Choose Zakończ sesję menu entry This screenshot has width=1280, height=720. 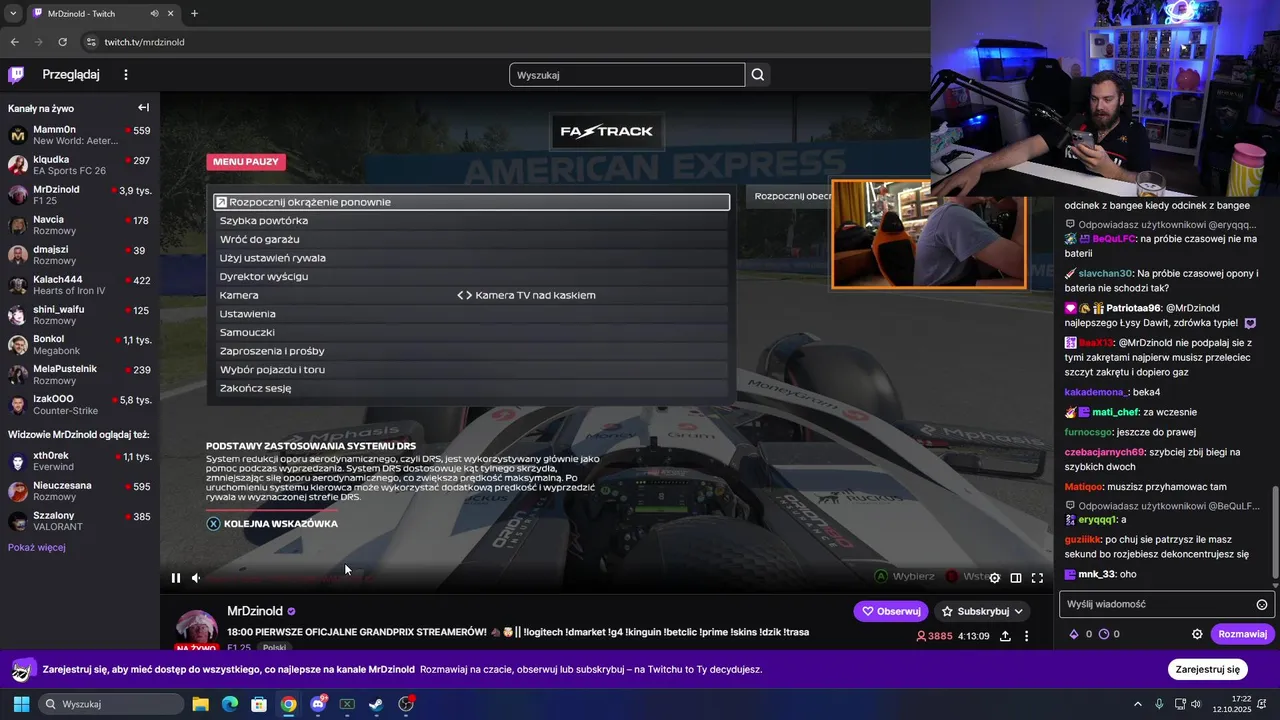[x=472, y=388]
